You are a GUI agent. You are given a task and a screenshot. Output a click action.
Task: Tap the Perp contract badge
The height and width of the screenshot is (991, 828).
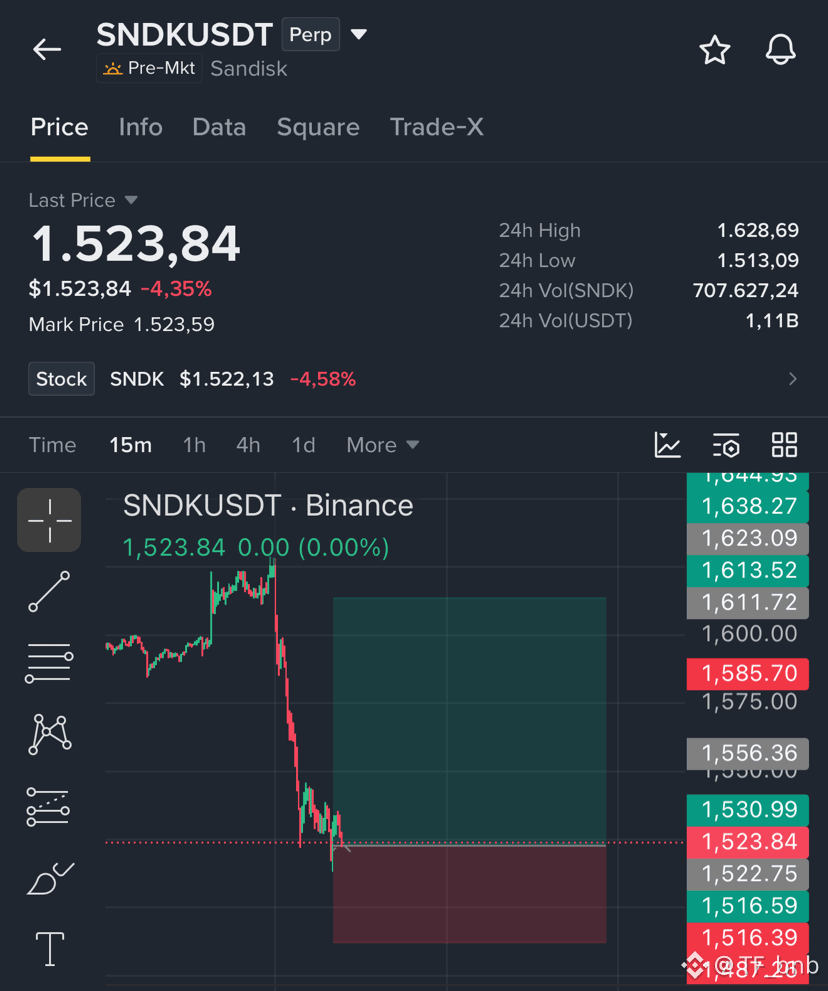[310, 35]
